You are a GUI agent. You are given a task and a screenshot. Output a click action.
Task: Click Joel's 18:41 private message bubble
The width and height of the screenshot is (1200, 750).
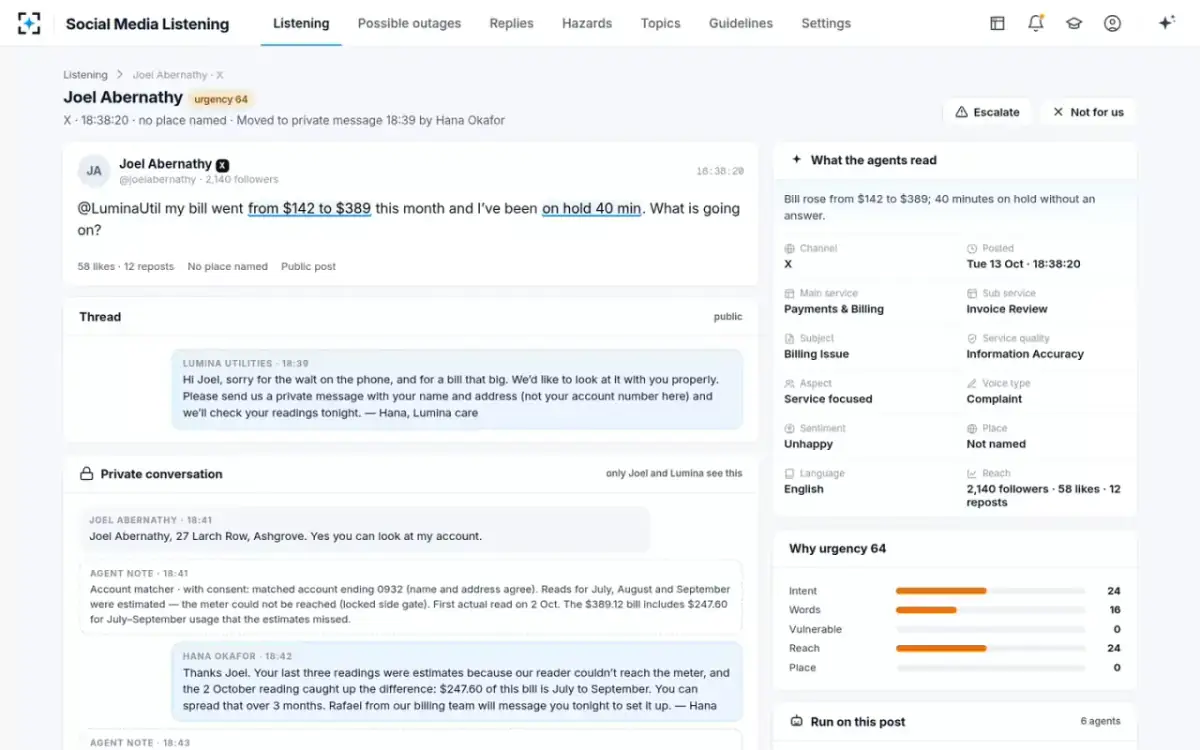click(365, 529)
